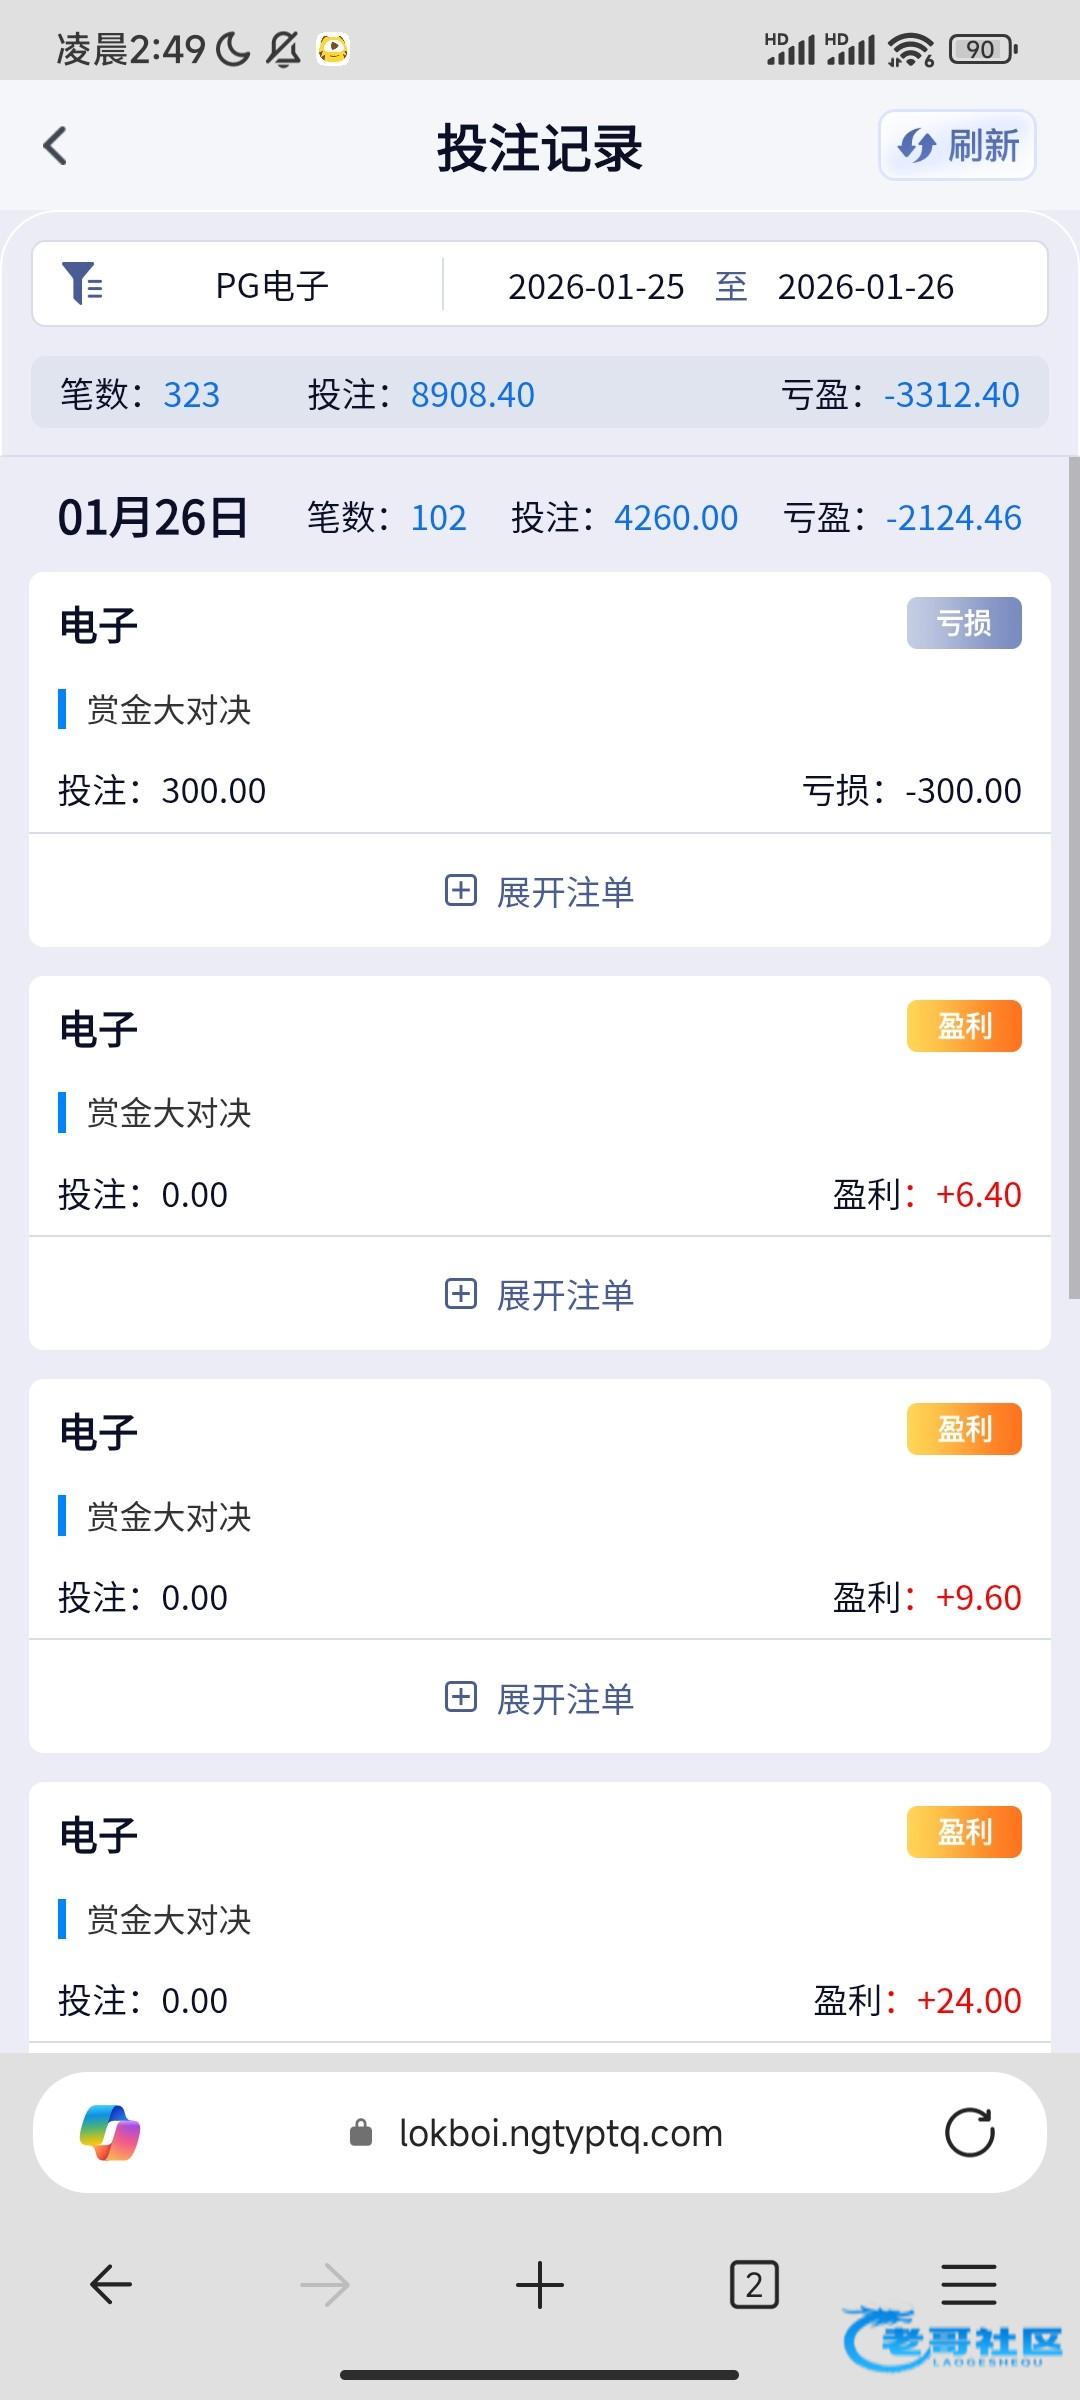Open a new tab with the plus icon
Viewport: 1080px width, 2400px height.
coord(540,2285)
